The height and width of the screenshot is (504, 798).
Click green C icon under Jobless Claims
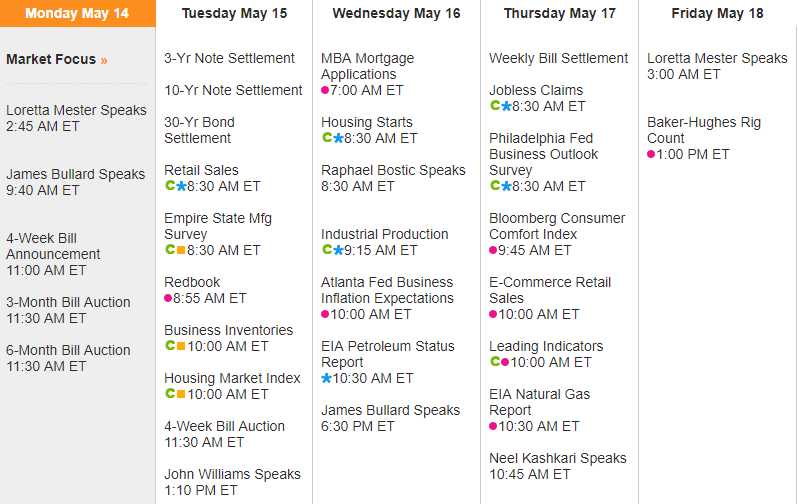tap(494, 106)
